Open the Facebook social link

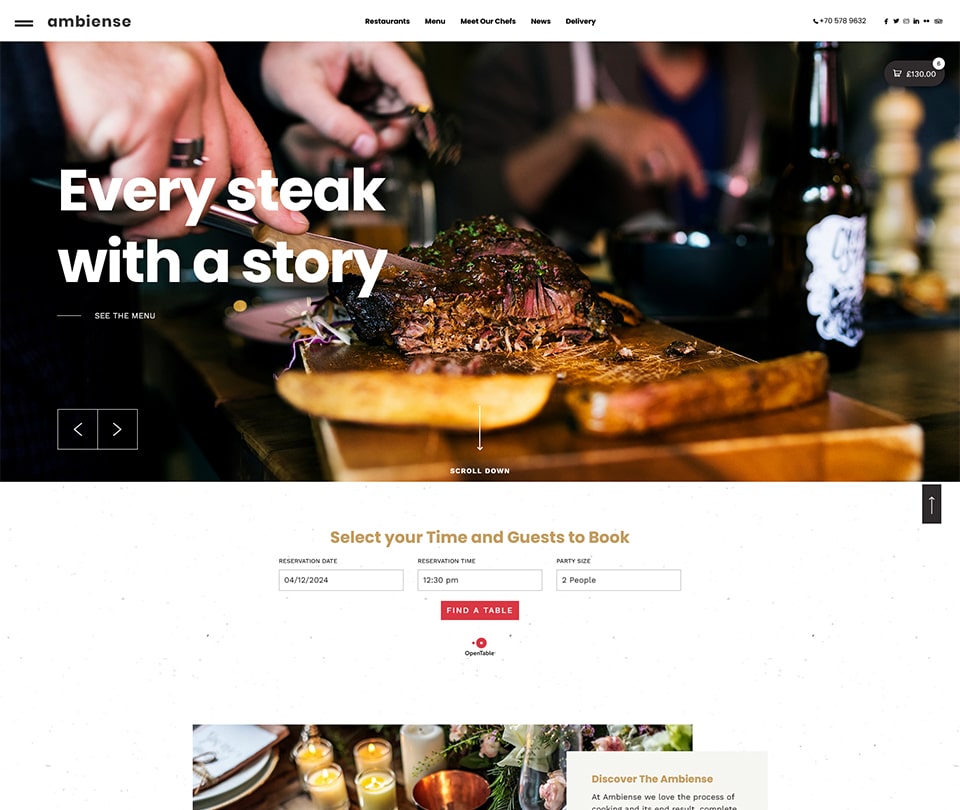pyautogui.click(x=886, y=21)
